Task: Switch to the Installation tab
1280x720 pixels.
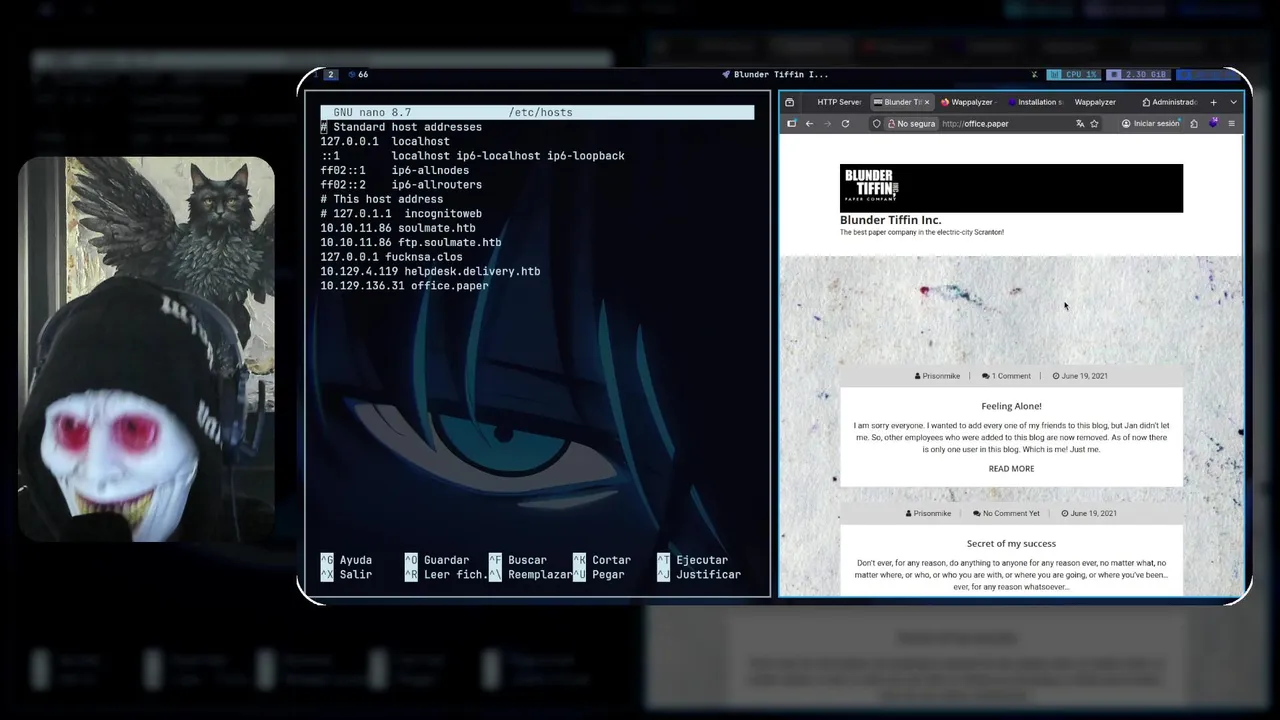Action: click(x=1034, y=102)
